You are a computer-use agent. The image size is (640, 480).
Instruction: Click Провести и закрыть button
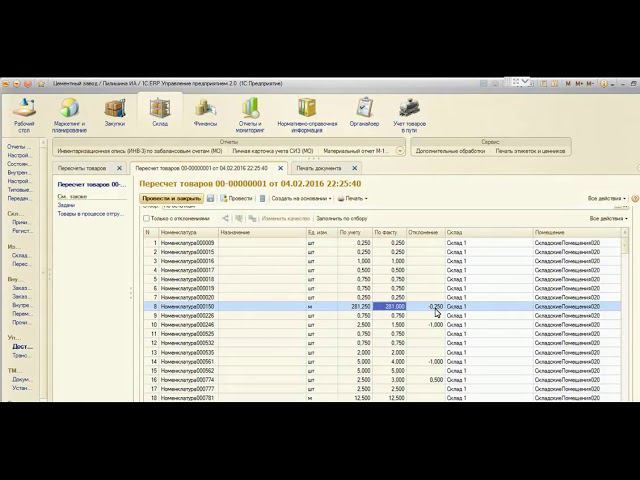pos(171,198)
